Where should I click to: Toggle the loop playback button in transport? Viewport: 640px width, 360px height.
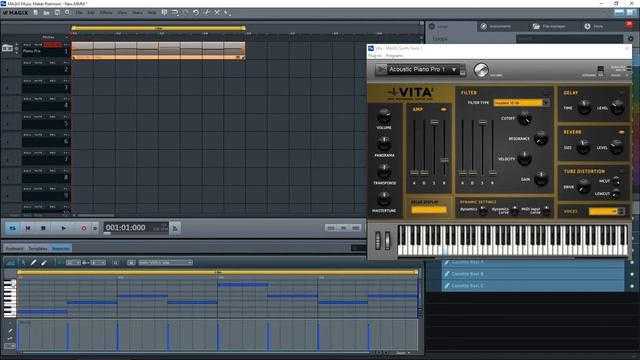(x=12, y=228)
